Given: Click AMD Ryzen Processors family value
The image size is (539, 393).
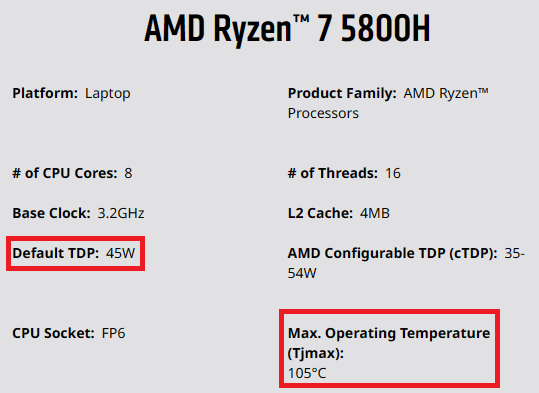Looking at the screenshot, I should coord(388,103).
